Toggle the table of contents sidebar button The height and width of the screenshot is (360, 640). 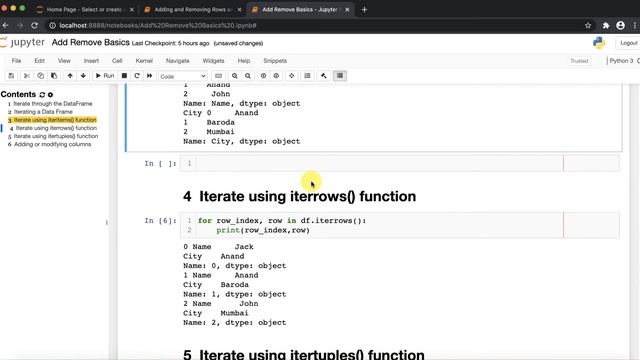[x=340, y=76]
